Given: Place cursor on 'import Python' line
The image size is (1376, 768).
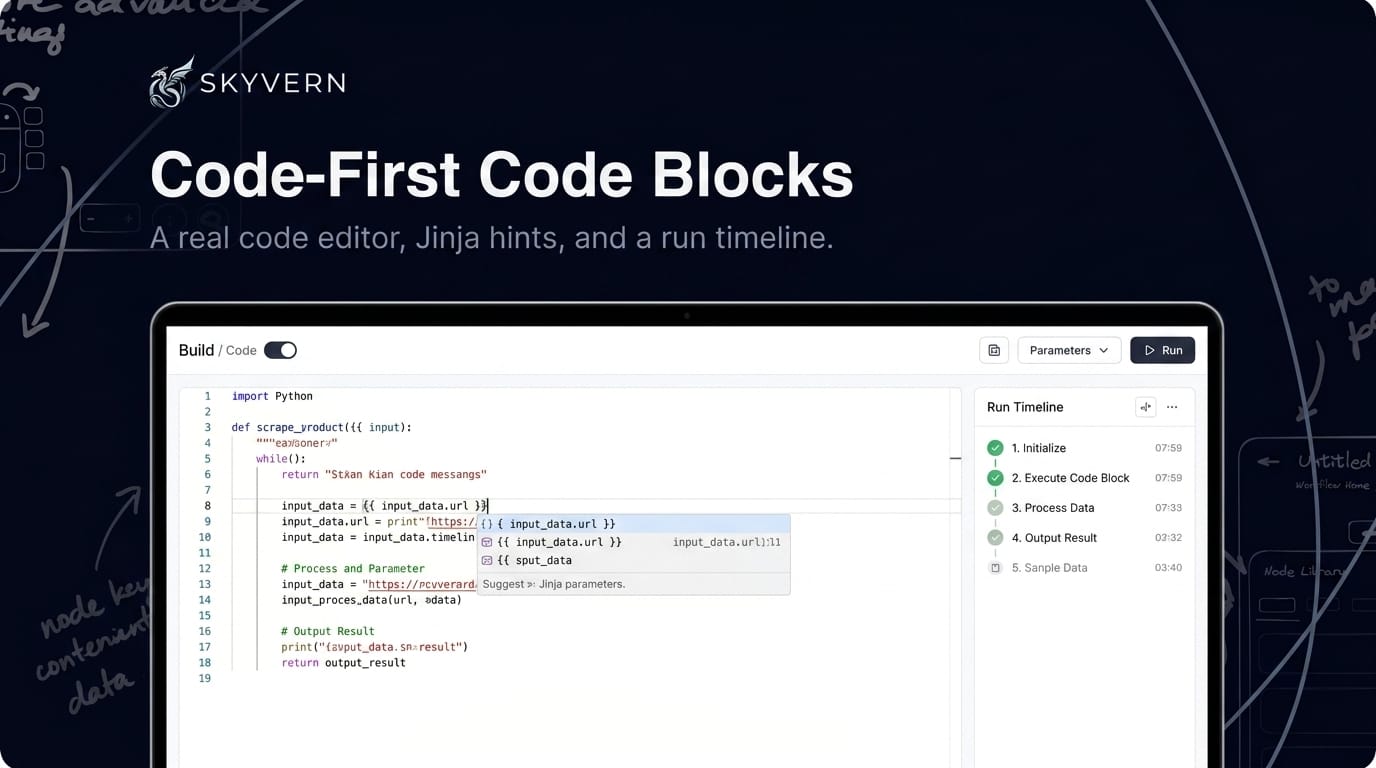Looking at the screenshot, I should click(x=272, y=396).
